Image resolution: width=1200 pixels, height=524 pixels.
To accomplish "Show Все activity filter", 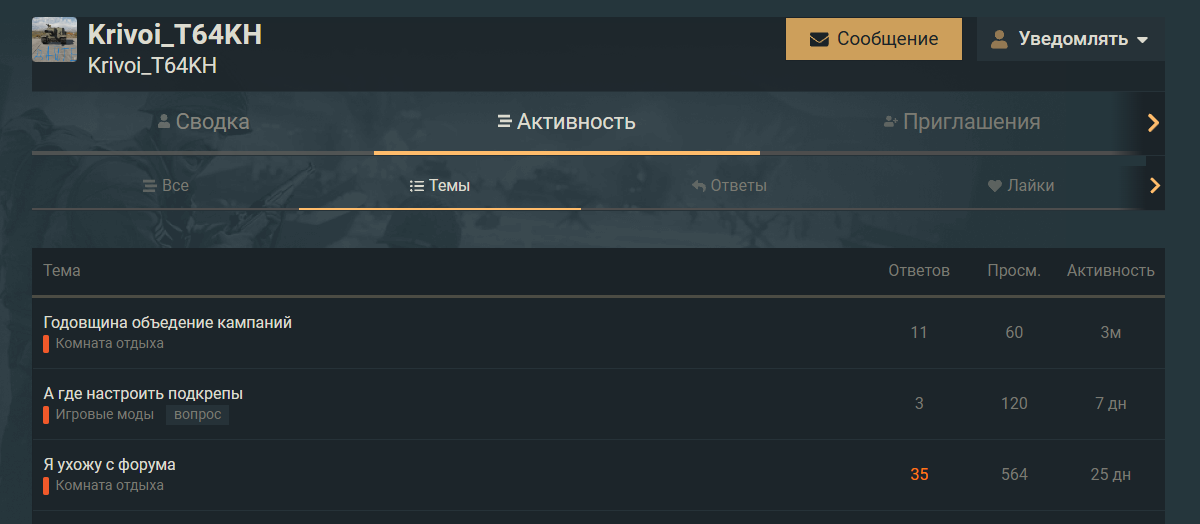I will (x=165, y=185).
